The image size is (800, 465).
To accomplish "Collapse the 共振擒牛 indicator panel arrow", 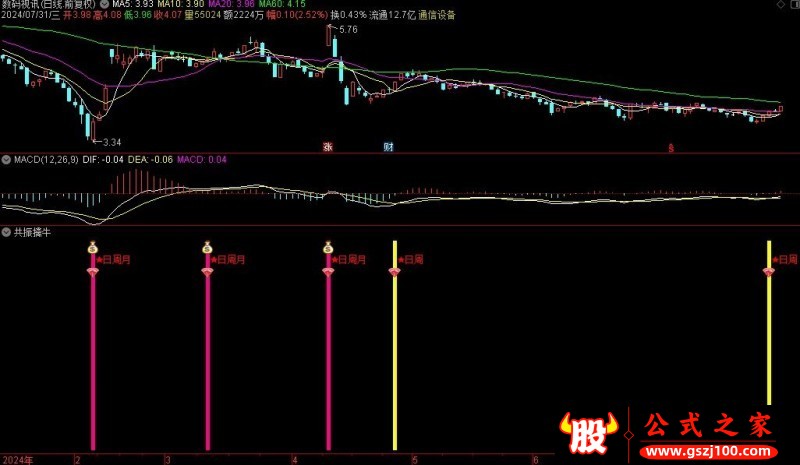I will point(6,232).
